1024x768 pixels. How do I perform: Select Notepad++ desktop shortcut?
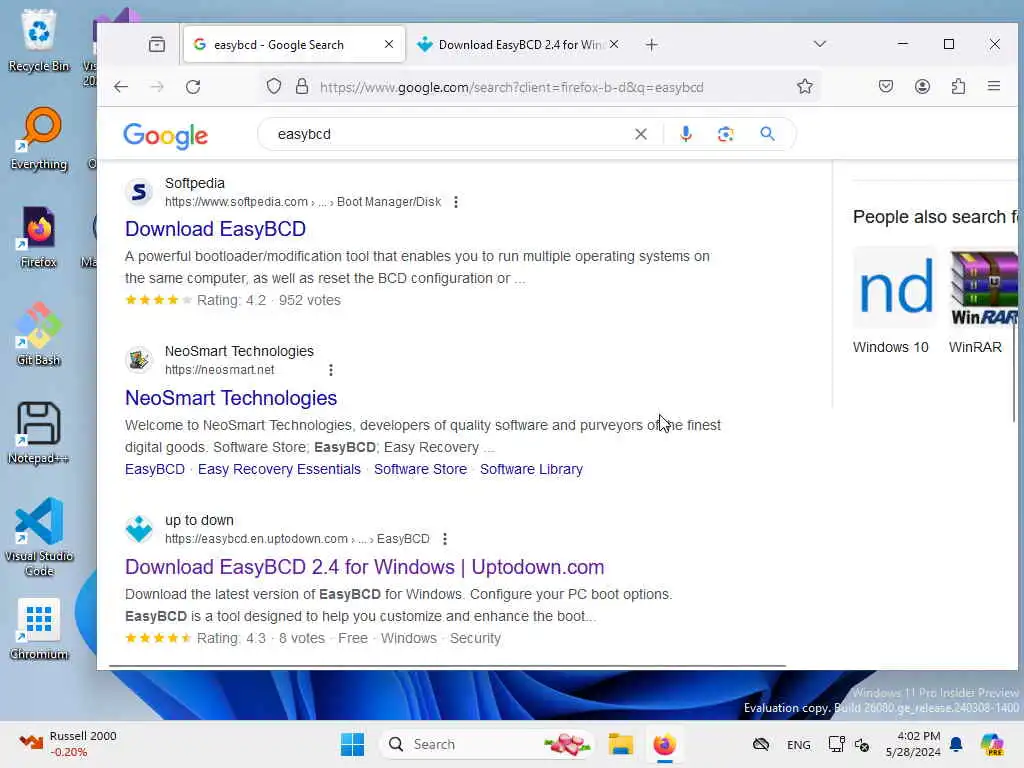pyautogui.click(x=39, y=432)
